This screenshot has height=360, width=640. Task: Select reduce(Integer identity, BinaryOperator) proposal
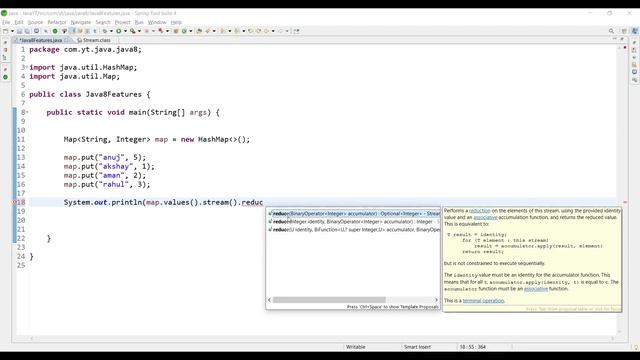(x=354, y=222)
